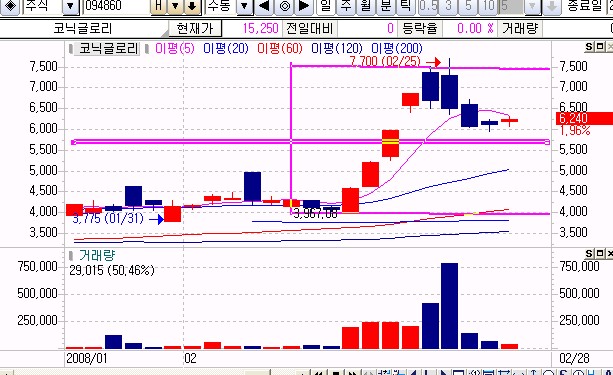Click the 현재가 button

pyautogui.click(x=195, y=29)
